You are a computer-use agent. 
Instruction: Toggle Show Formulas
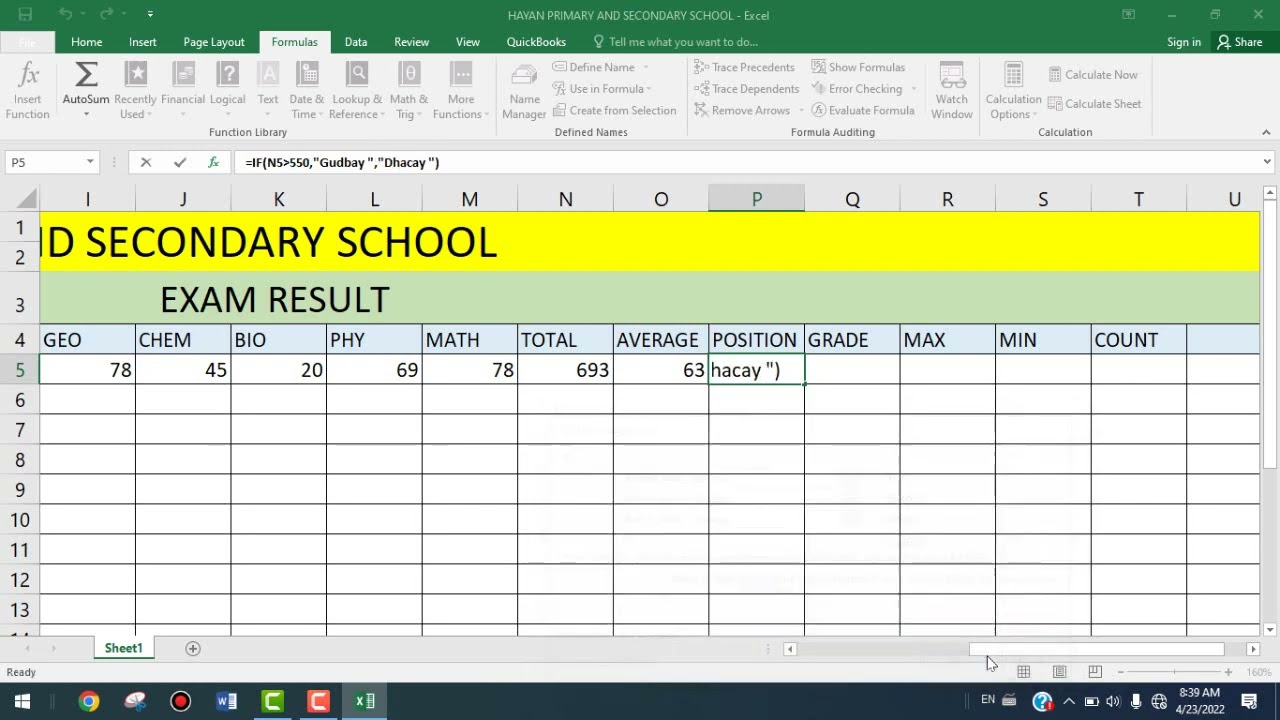coord(858,67)
